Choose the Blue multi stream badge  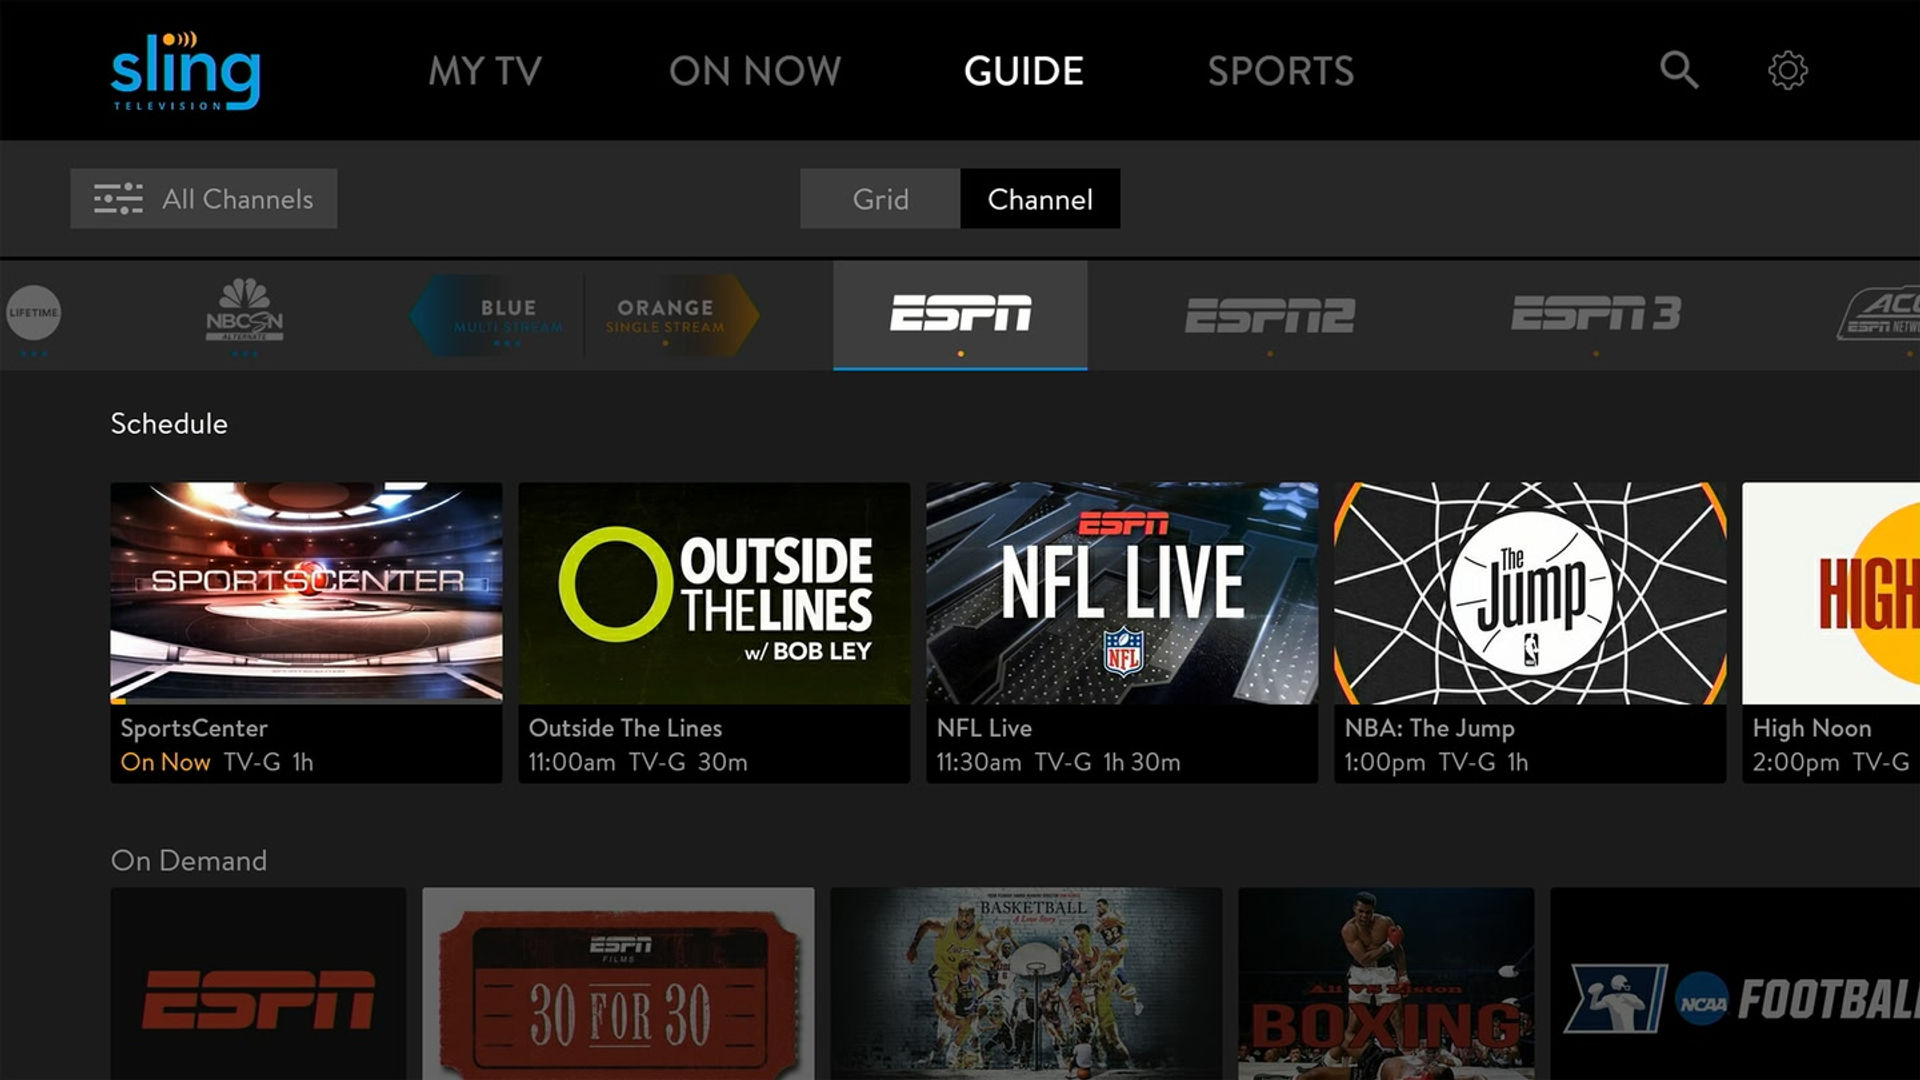(497, 315)
